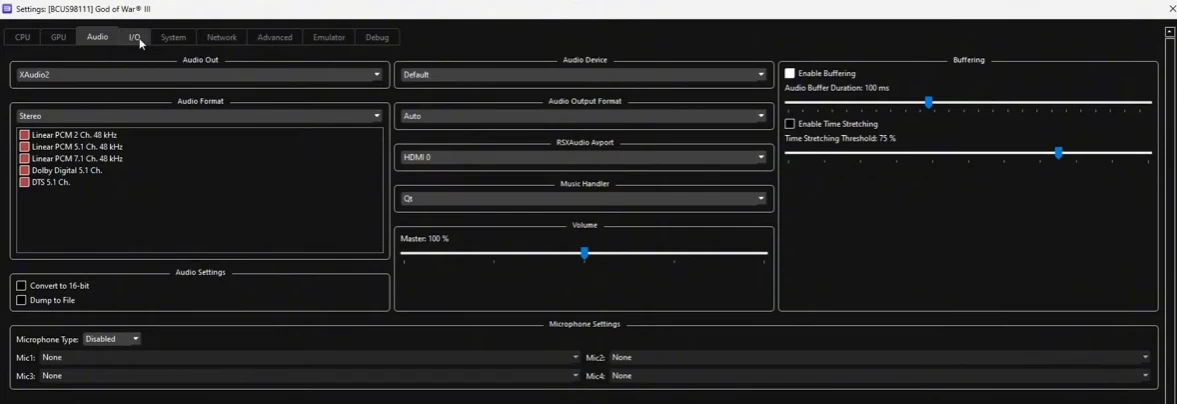The height and width of the screenshot is (404, 1177).
Task: Open the RSXAudio Avport HDMI 0 dropdown
Action: click(584, 157)
